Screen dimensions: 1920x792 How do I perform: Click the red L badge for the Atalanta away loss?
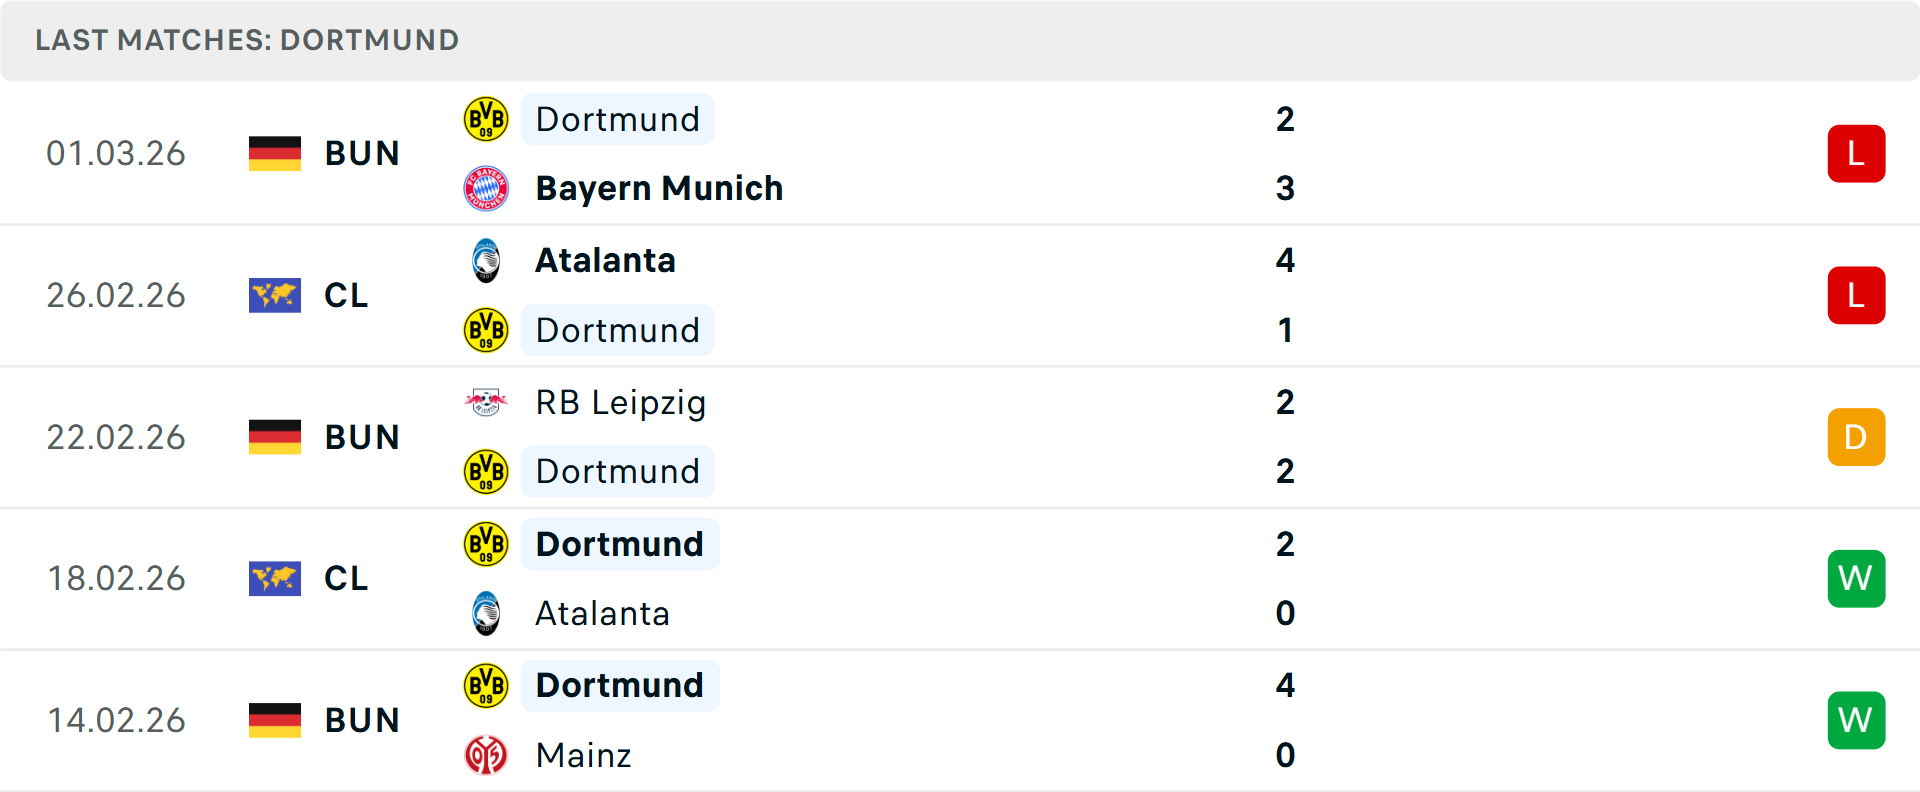coord(1856,295)
